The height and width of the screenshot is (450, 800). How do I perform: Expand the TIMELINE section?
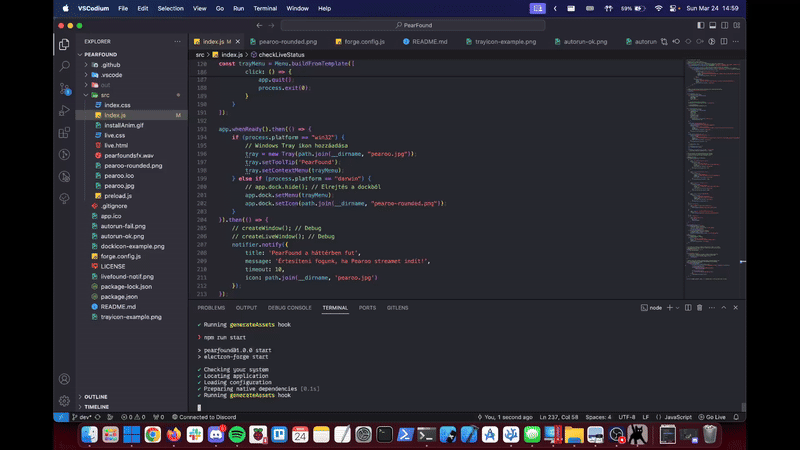(x=132, y=407)
